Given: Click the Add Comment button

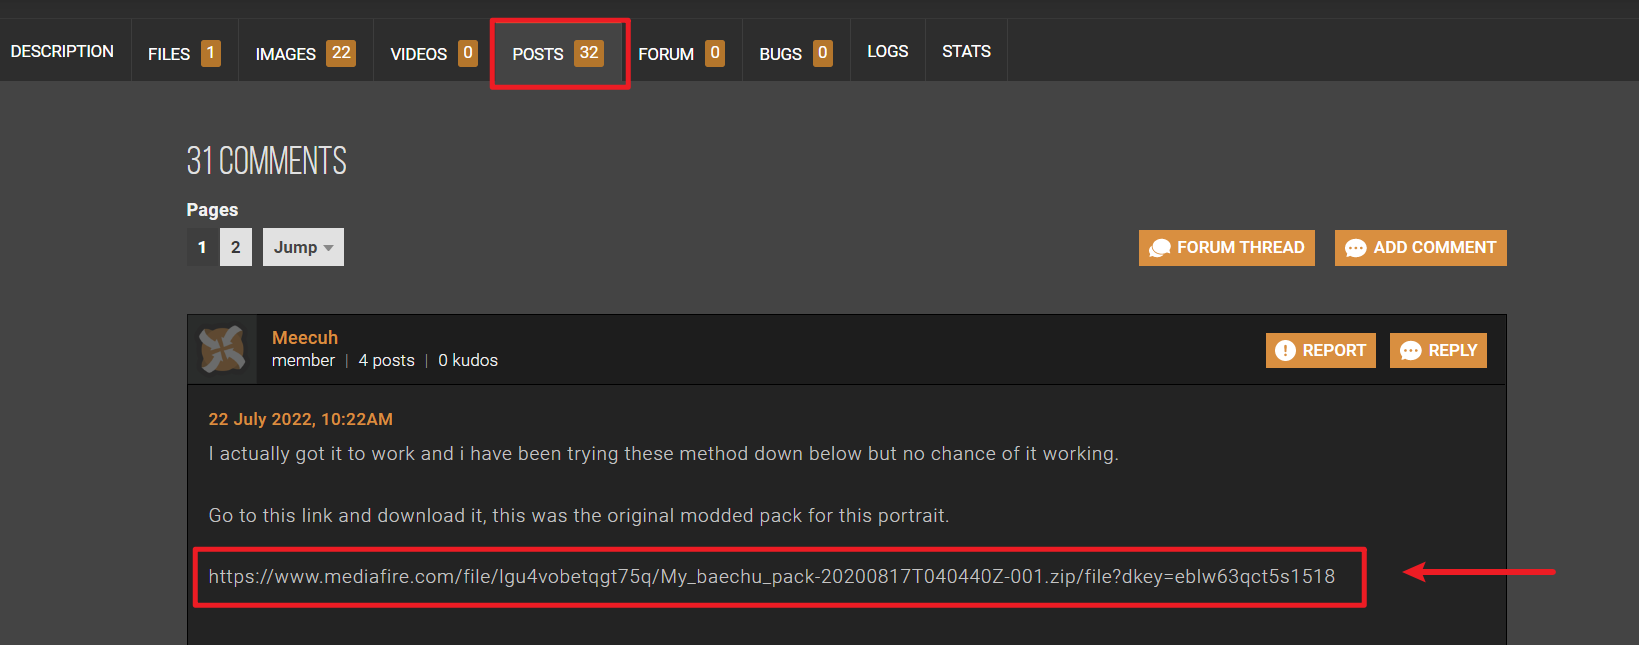Looking at the screenshot, I should point(1421,248).
